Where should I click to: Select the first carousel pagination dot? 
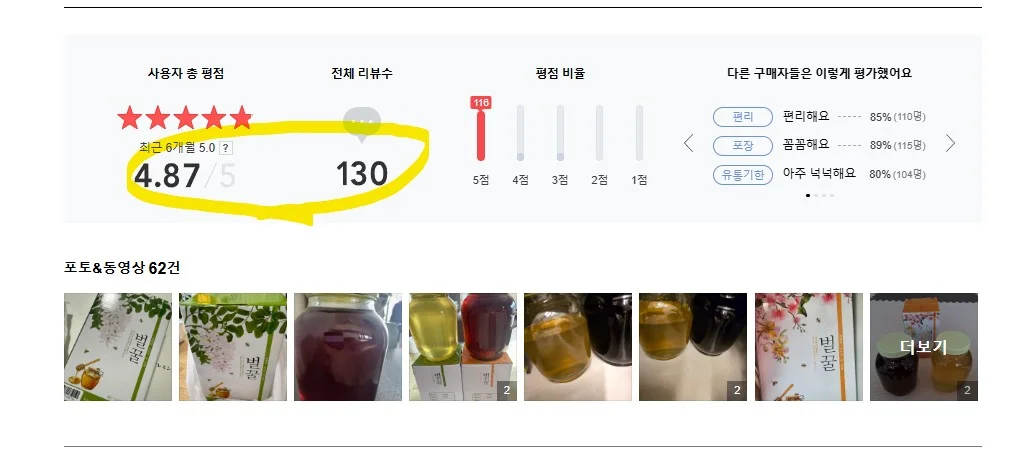tap(808, 195)
